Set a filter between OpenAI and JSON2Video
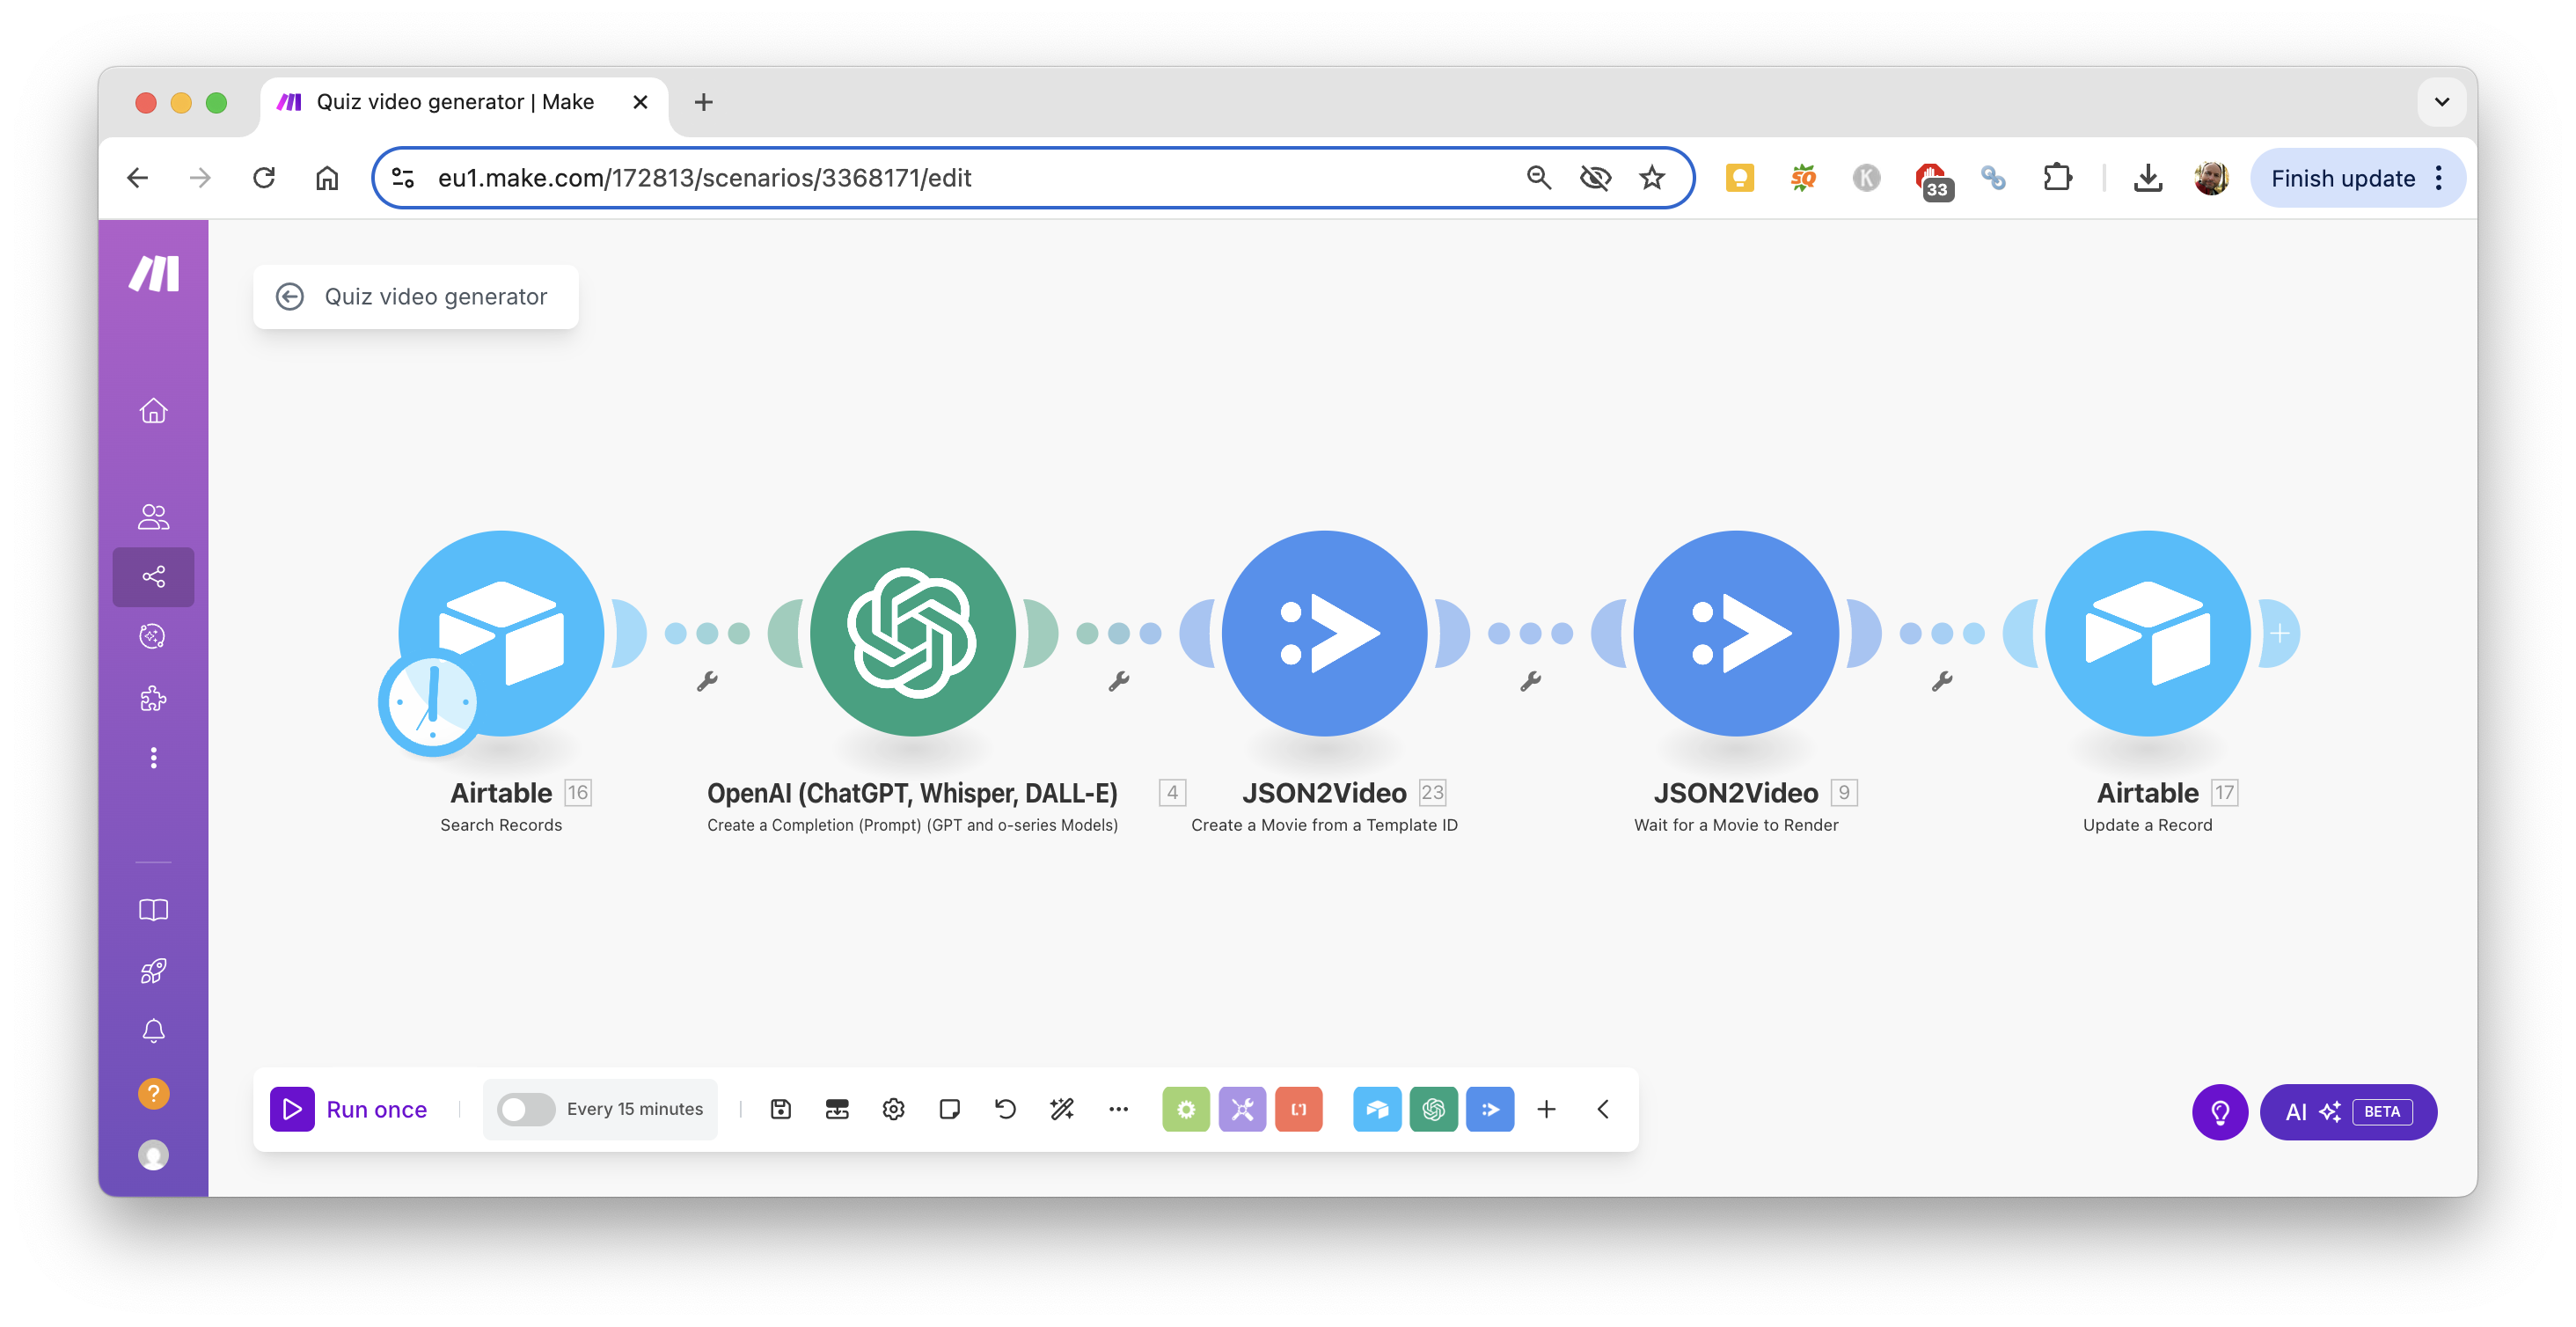This screenshot has width=2576, height=1327. point(1118,681)
